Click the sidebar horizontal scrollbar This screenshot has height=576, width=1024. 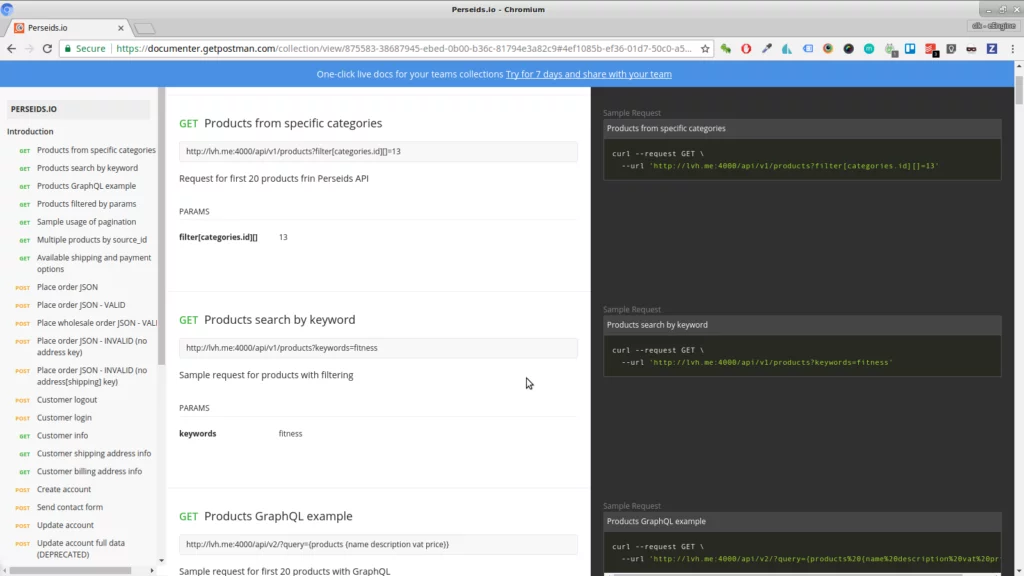[x=71, y=571]
